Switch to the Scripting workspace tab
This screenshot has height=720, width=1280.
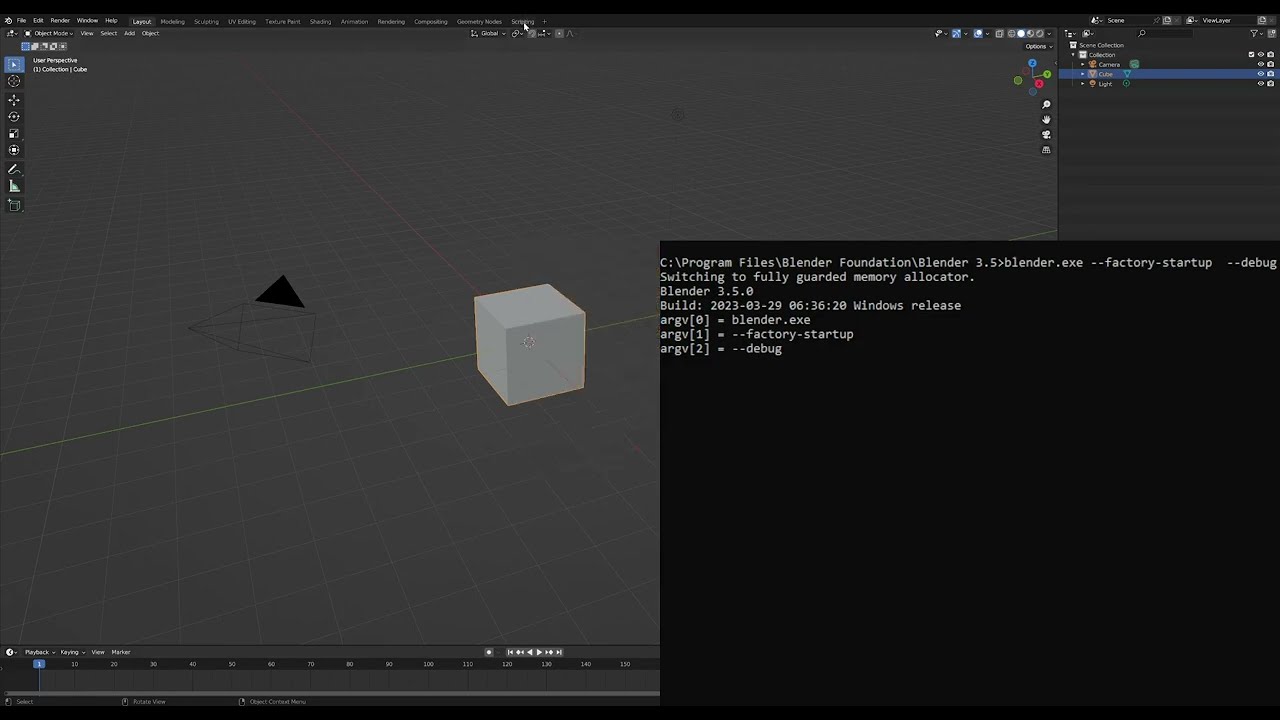522,21
